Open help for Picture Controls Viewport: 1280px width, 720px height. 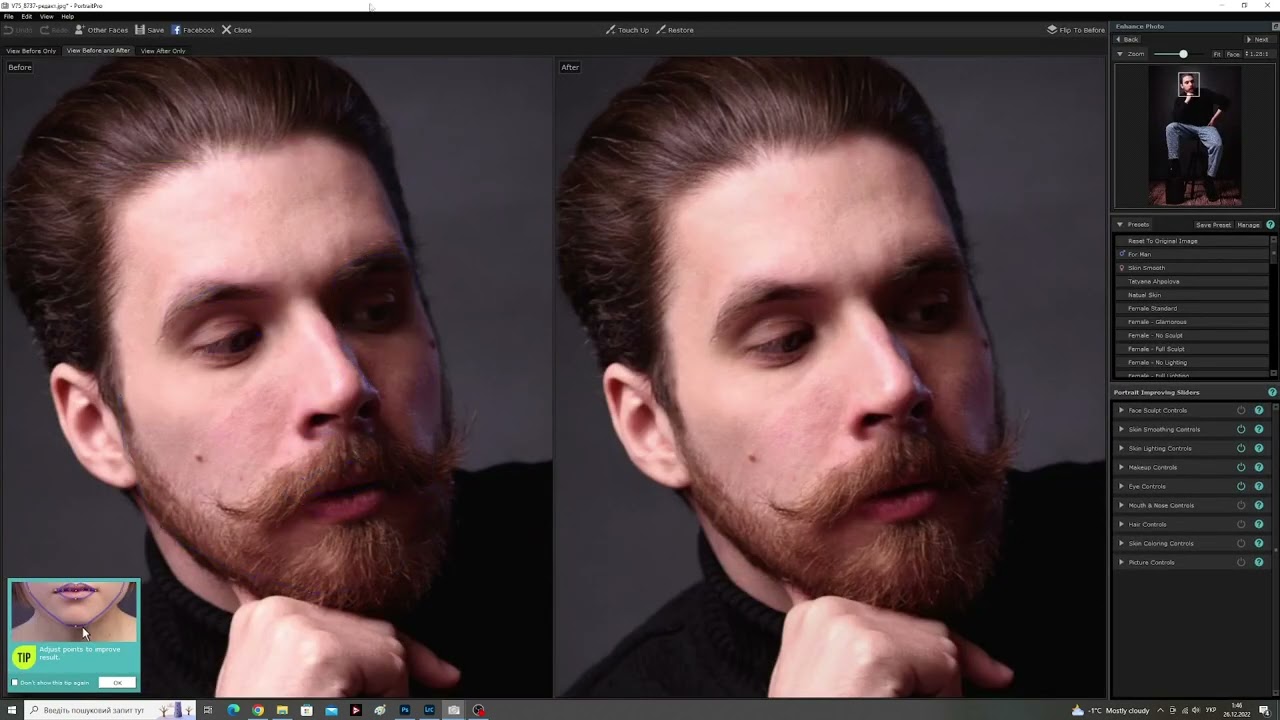(x=1259, y=562)
